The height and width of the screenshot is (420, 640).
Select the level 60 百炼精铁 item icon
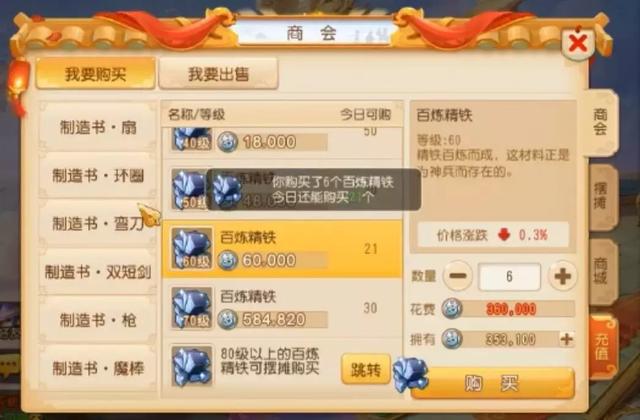pos(191,249)
